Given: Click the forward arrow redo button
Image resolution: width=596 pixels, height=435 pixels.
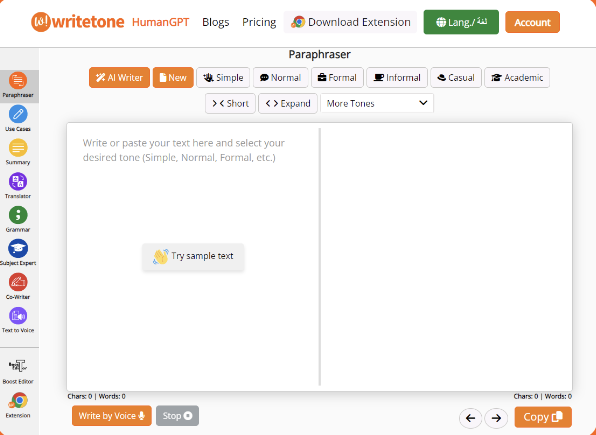Looking at the screenshot, I should click(496, 418).
